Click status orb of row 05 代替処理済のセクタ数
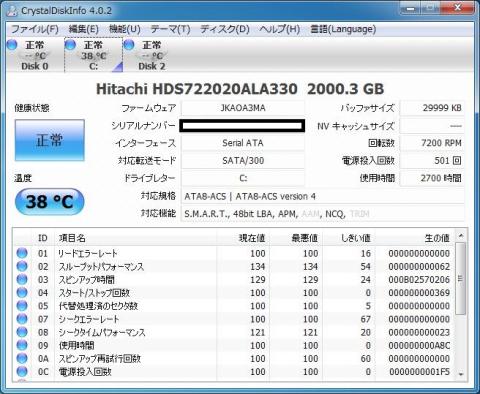This screenshot has height=394, width=480. pyautogui.click(x=22, y=305)
